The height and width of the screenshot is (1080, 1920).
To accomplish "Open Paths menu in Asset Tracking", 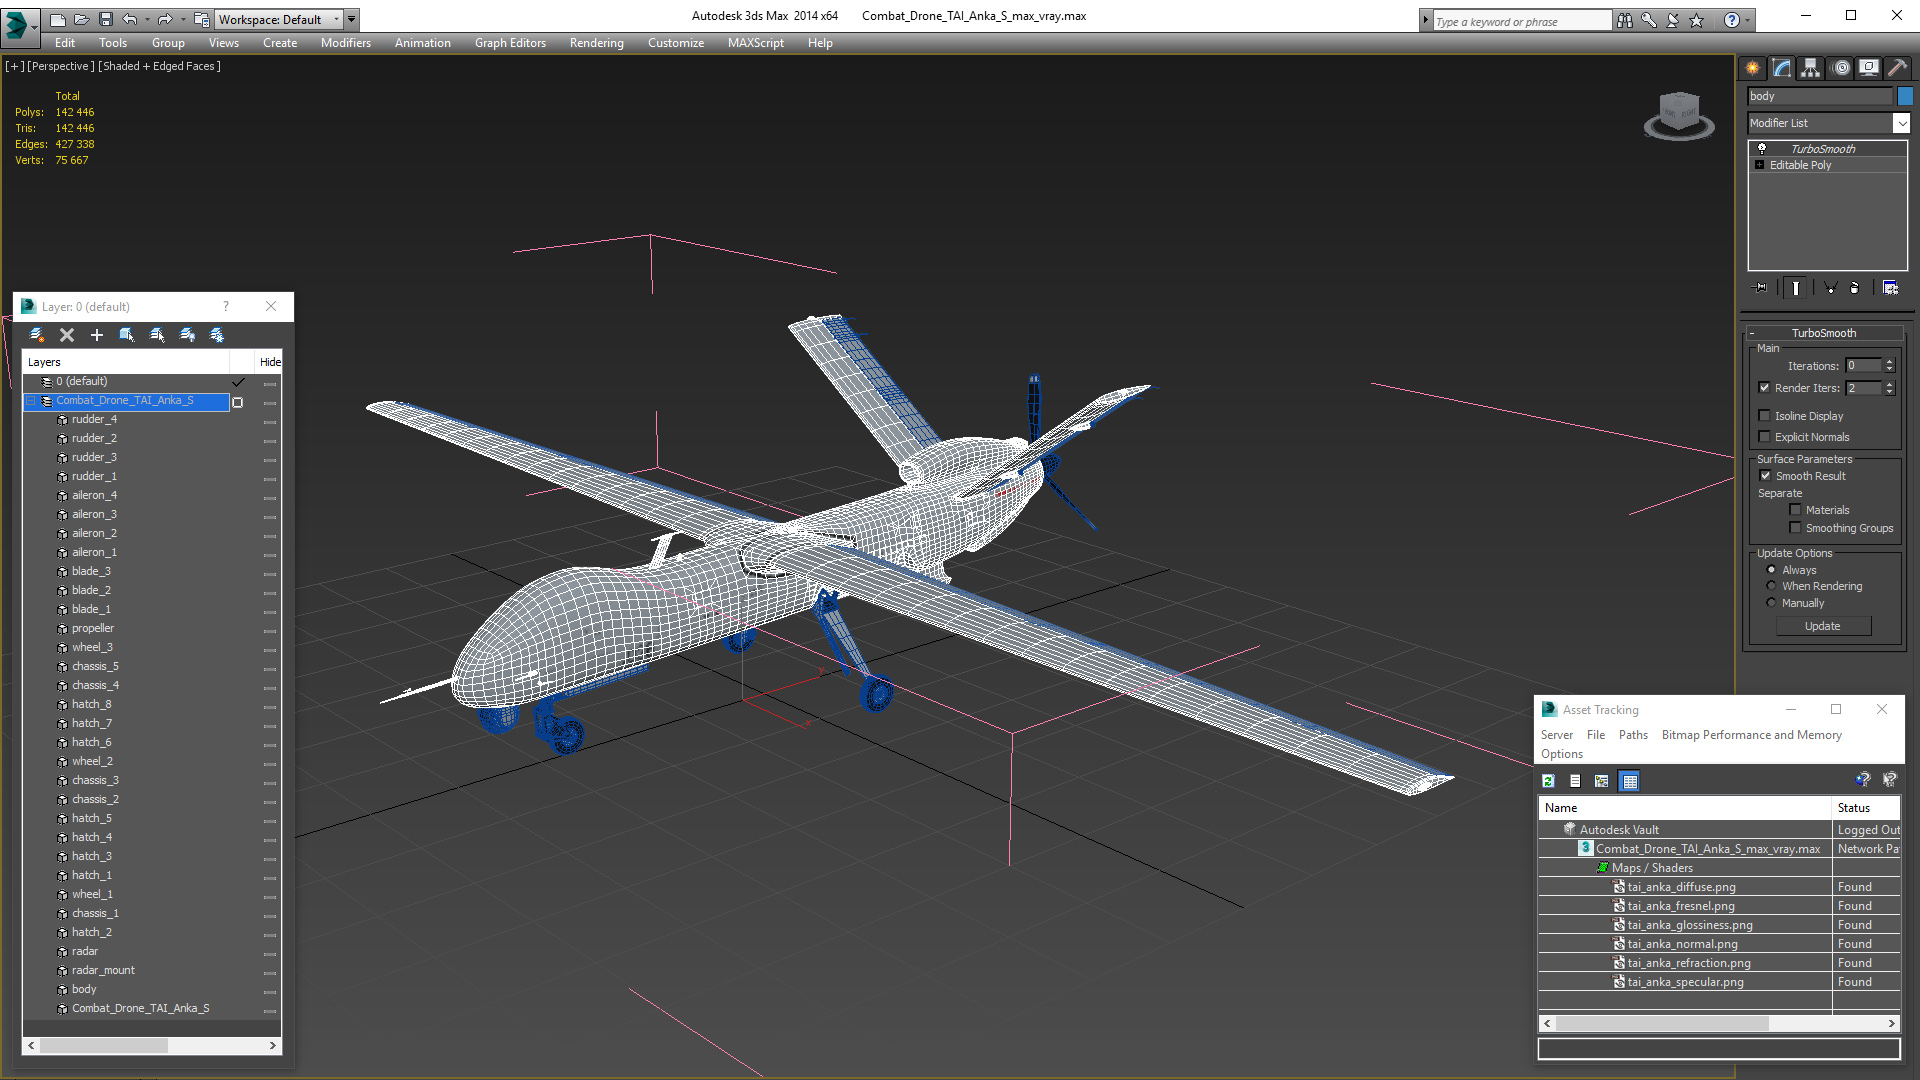I will (1633, 735).
